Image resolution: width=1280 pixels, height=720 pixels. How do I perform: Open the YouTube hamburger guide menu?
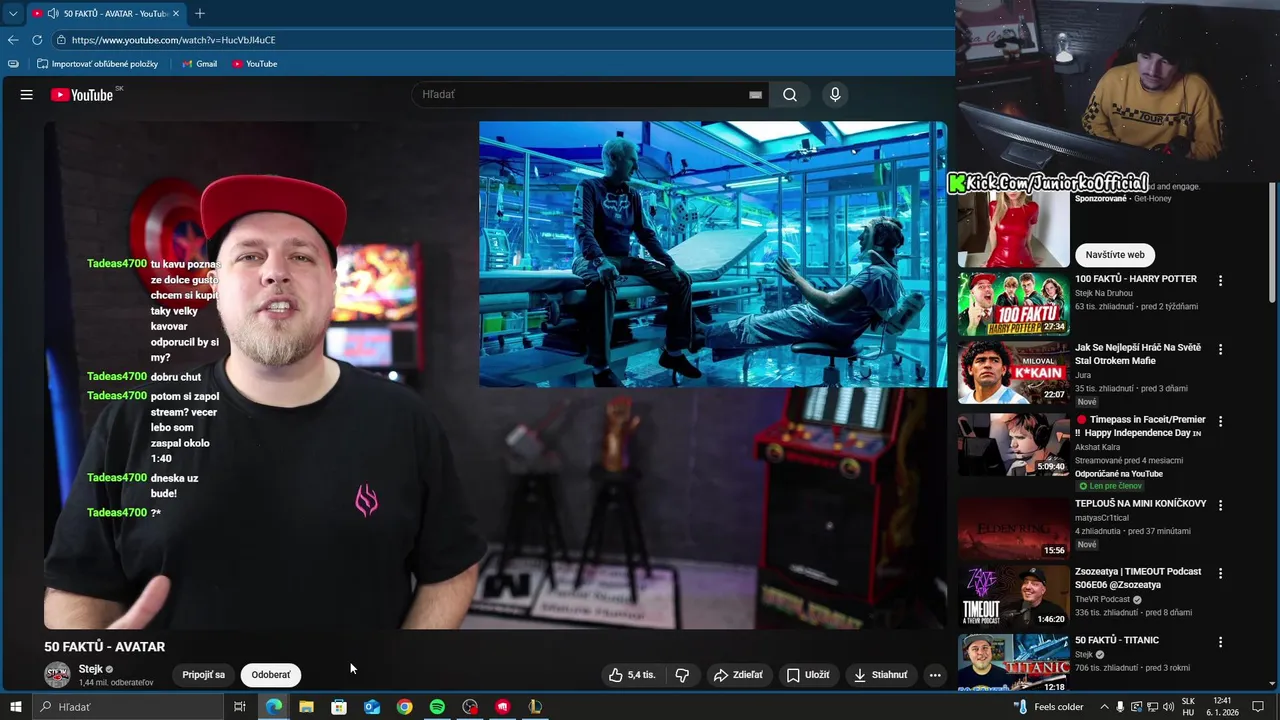click(x=27, y=95)
